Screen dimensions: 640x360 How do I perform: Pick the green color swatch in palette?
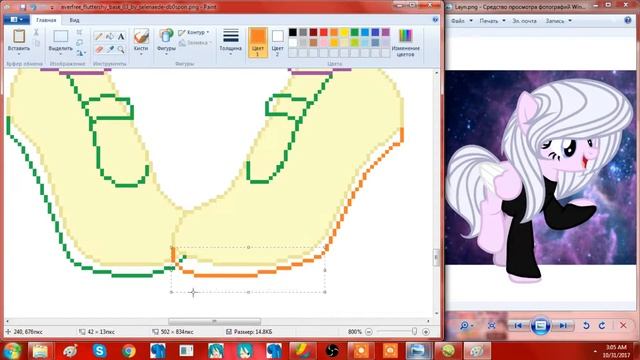click(355, 32)
